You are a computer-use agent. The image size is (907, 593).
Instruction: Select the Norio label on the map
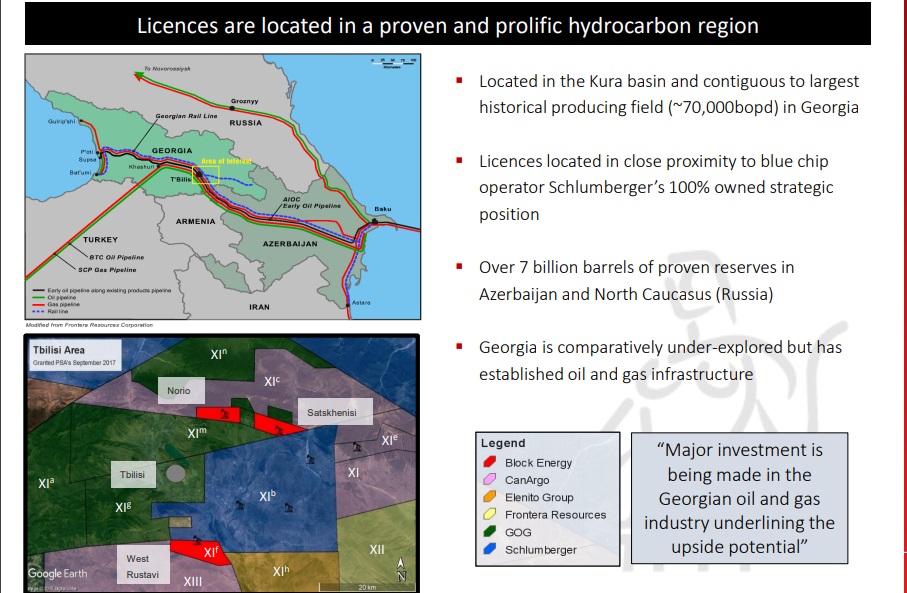tap(181, 391)
